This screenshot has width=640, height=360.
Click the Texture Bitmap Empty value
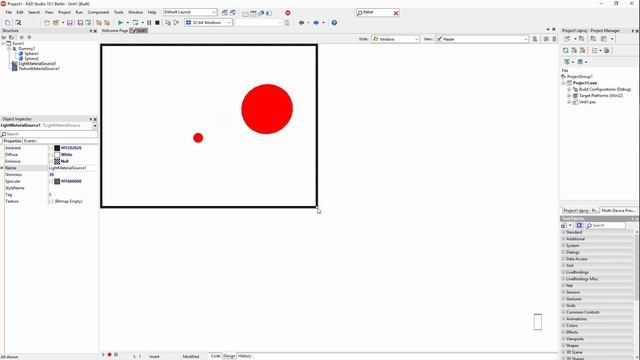click(x=69, y=201)
